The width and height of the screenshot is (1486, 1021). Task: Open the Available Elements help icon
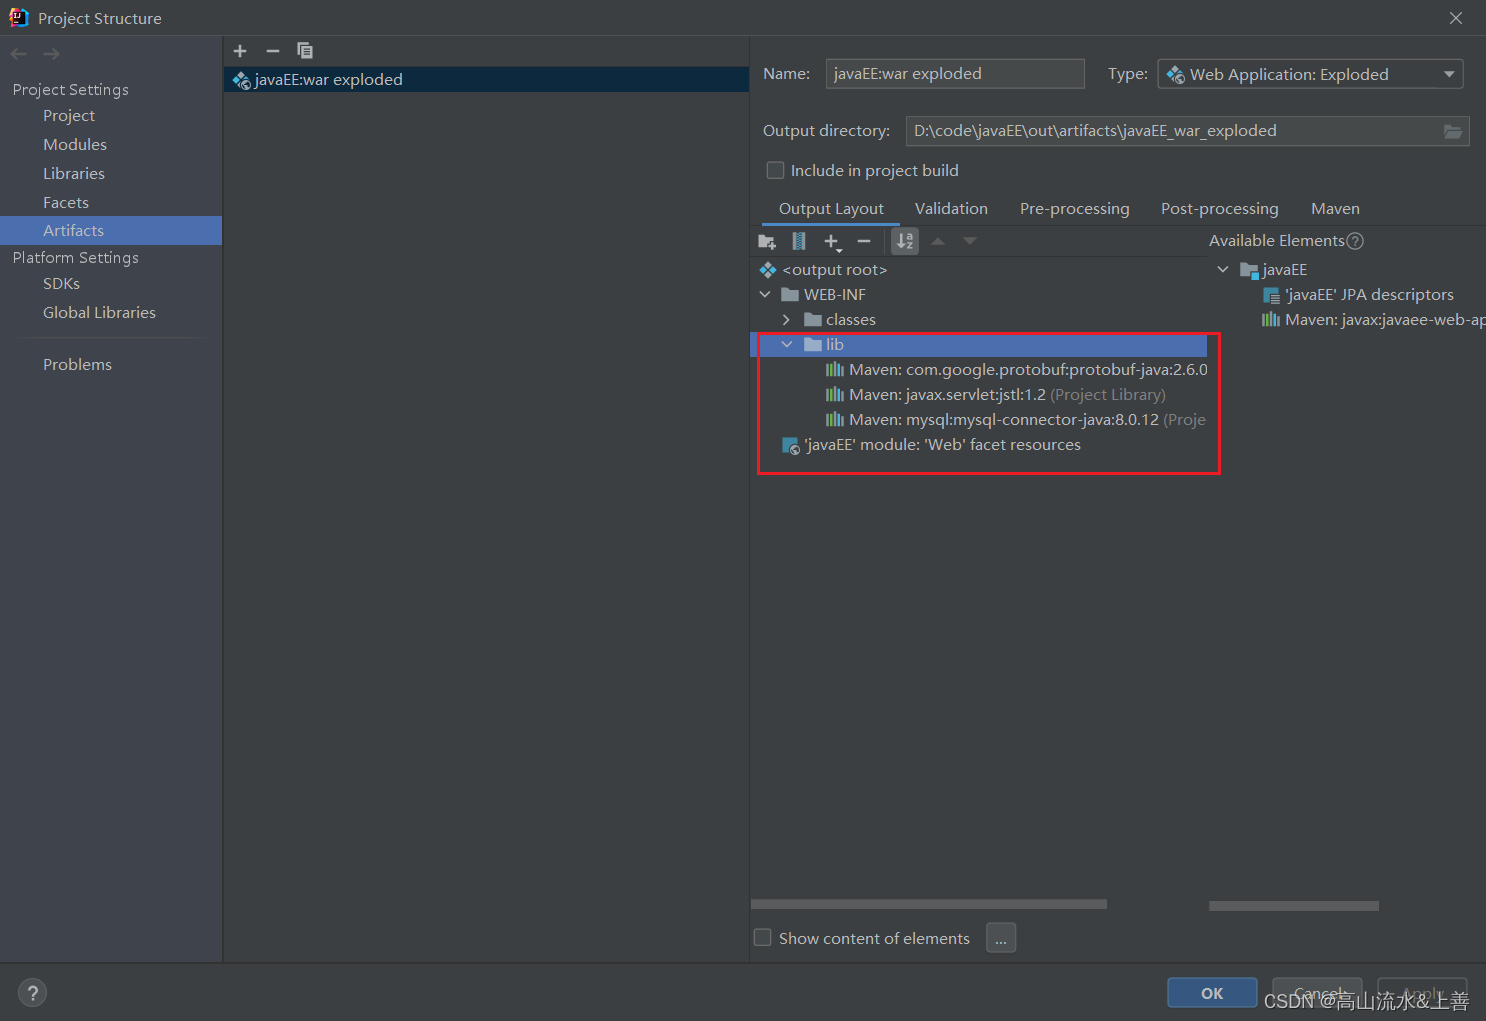[x=1355, y=240]
